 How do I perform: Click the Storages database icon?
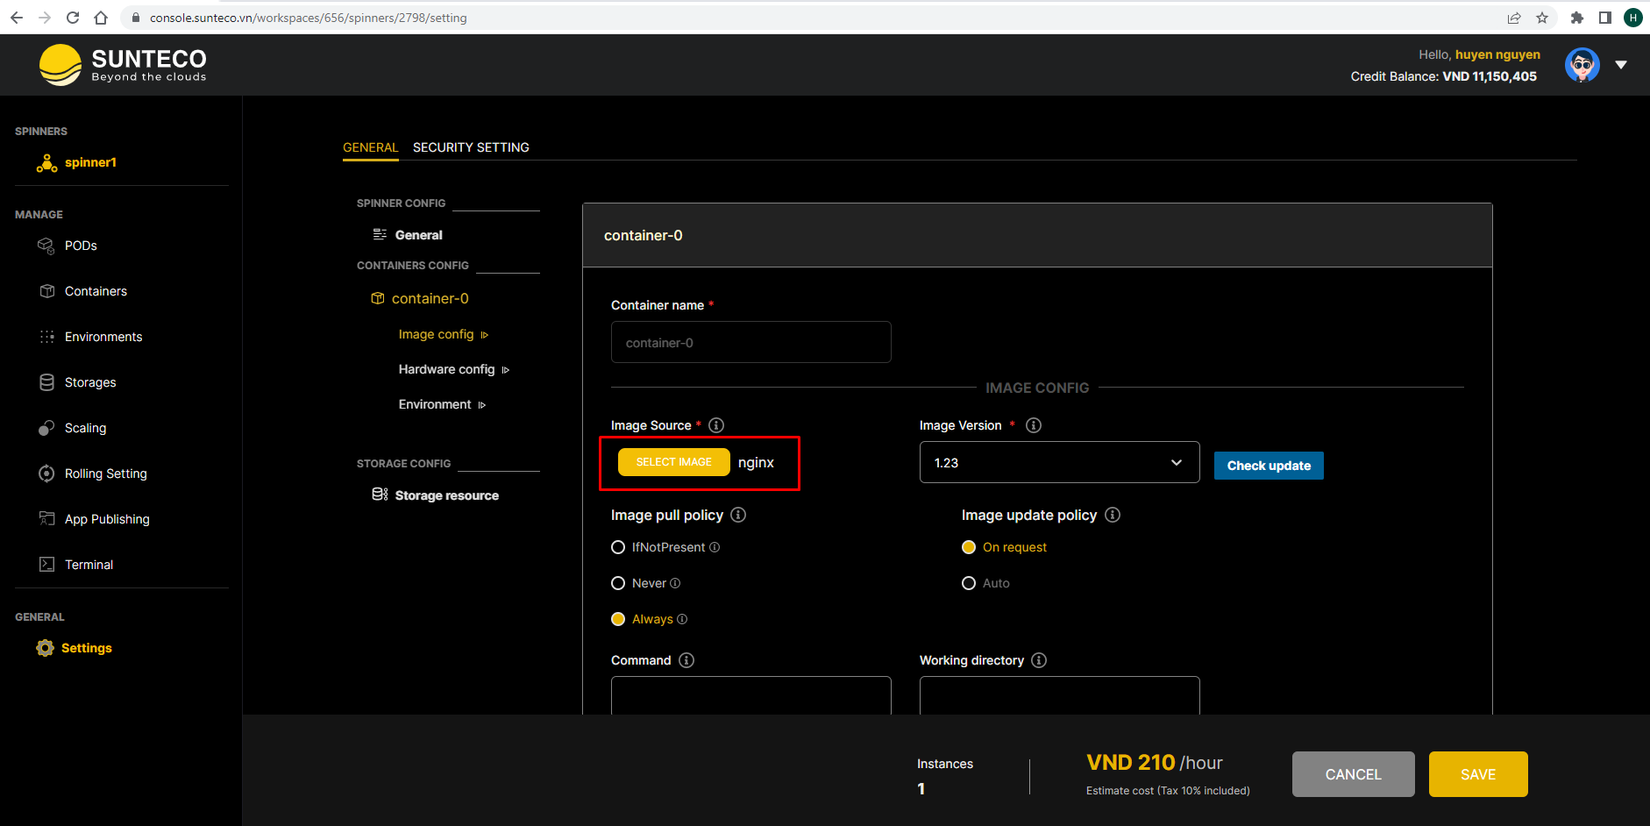(x=46, y=382)
